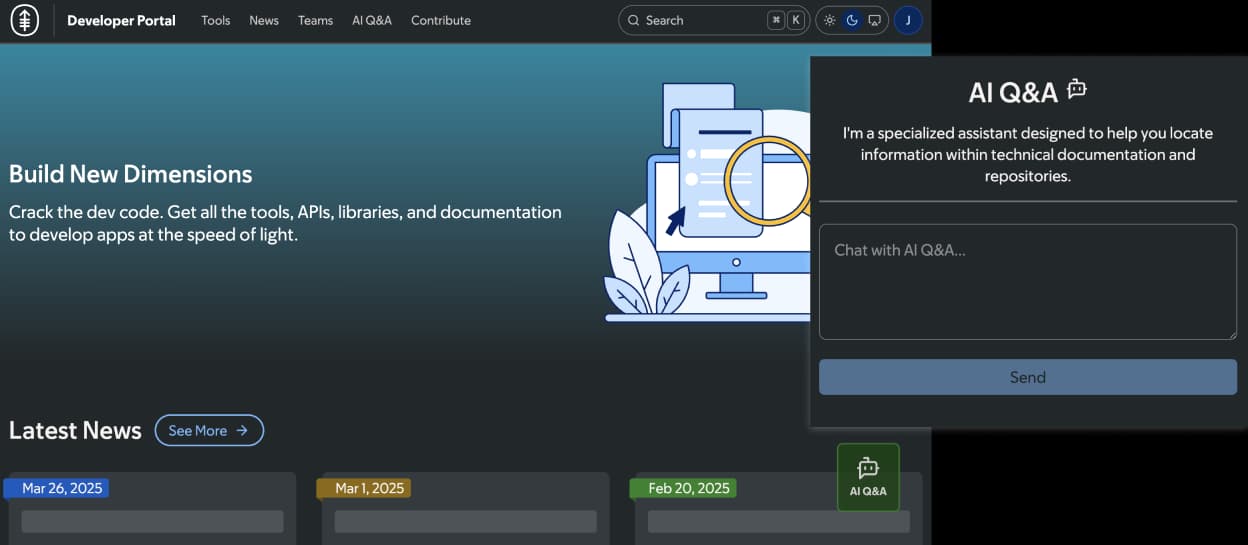1248x545 pixels.
Task: Click the Build New Dimensions heading
Action: click(130, 174)
